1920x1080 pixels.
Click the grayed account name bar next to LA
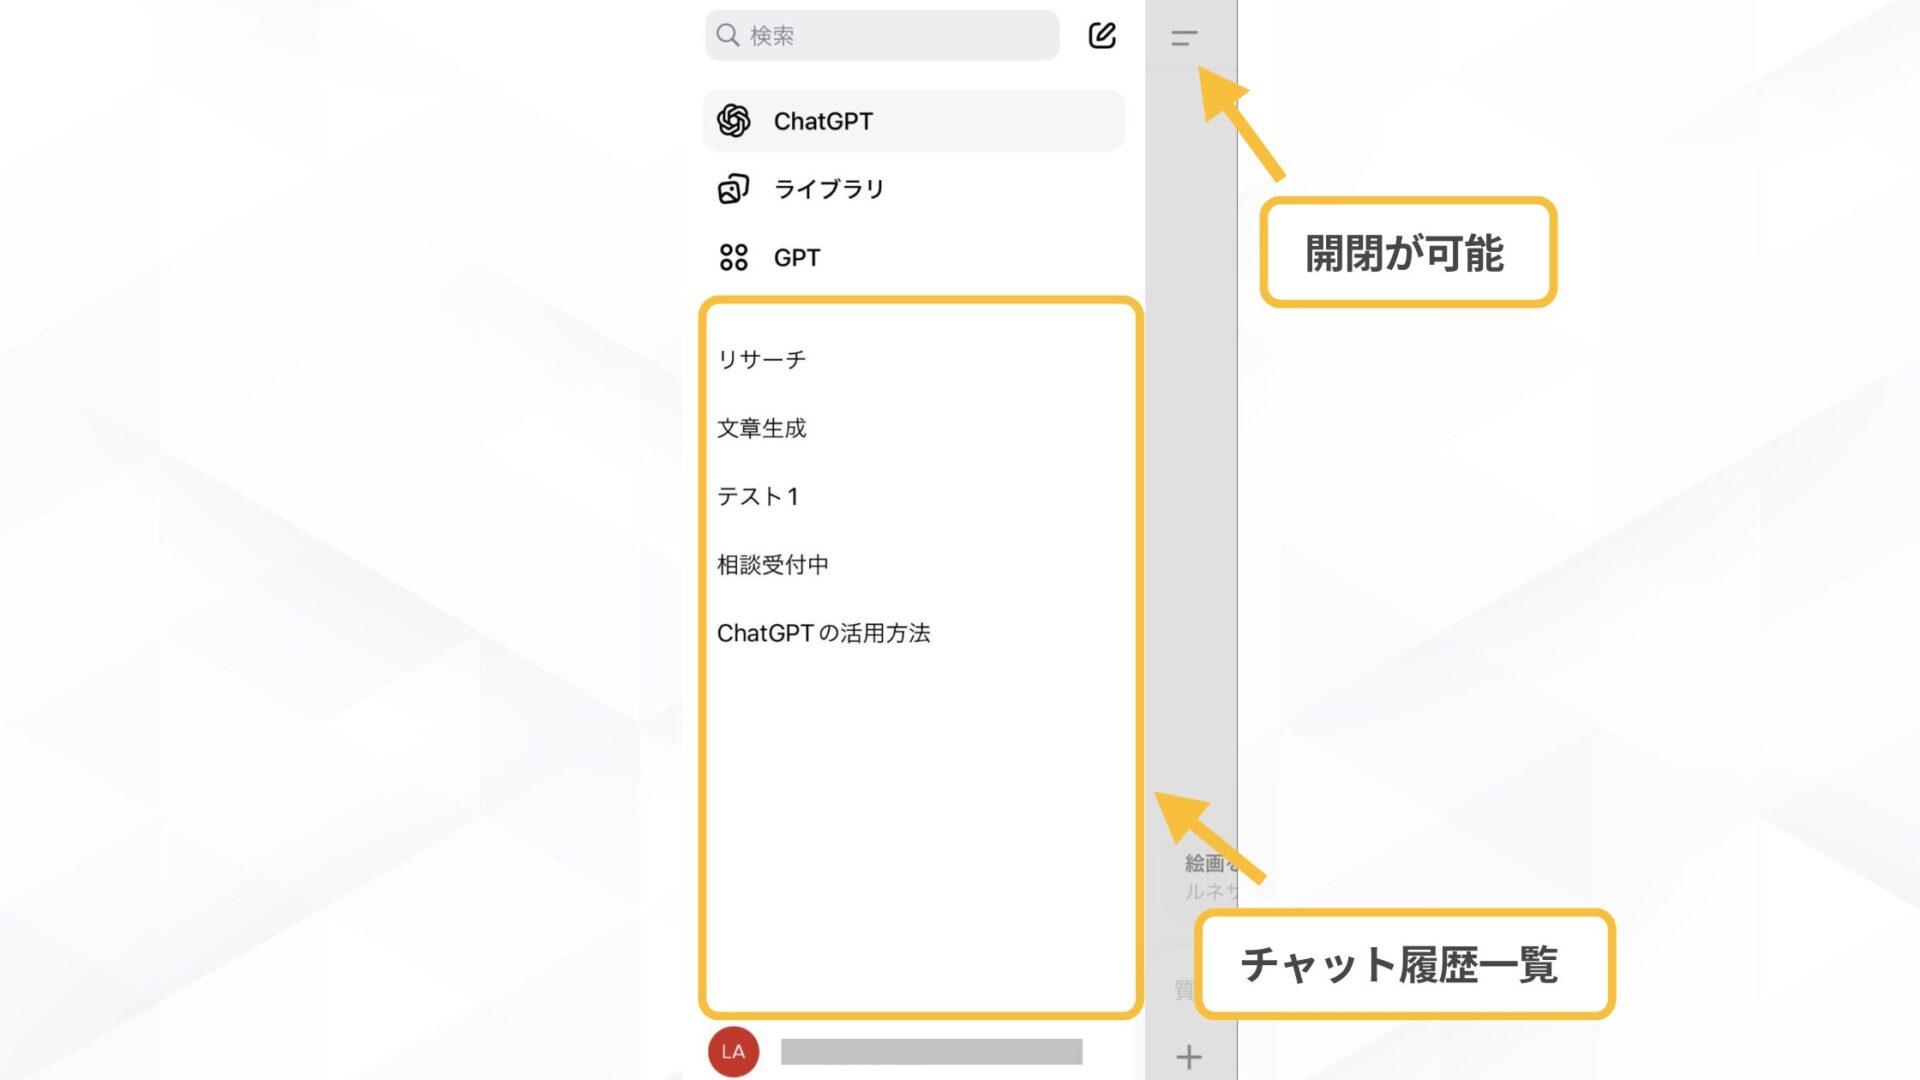click(x=932, y=1051)
